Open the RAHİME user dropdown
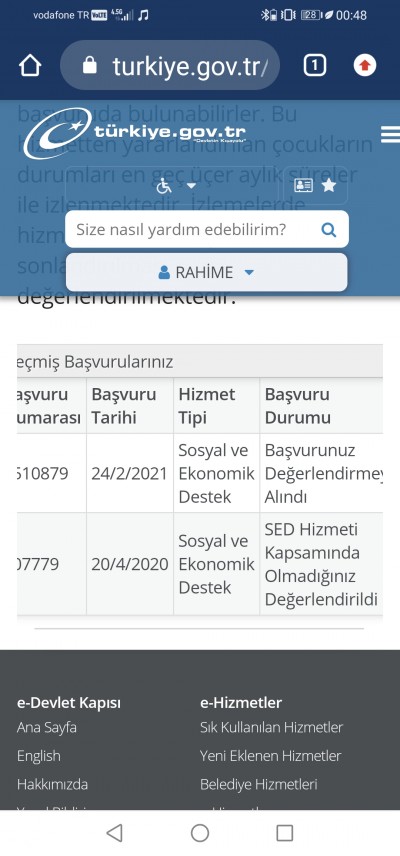This screenshot has width=400, height=856. (x=207, y=272)
